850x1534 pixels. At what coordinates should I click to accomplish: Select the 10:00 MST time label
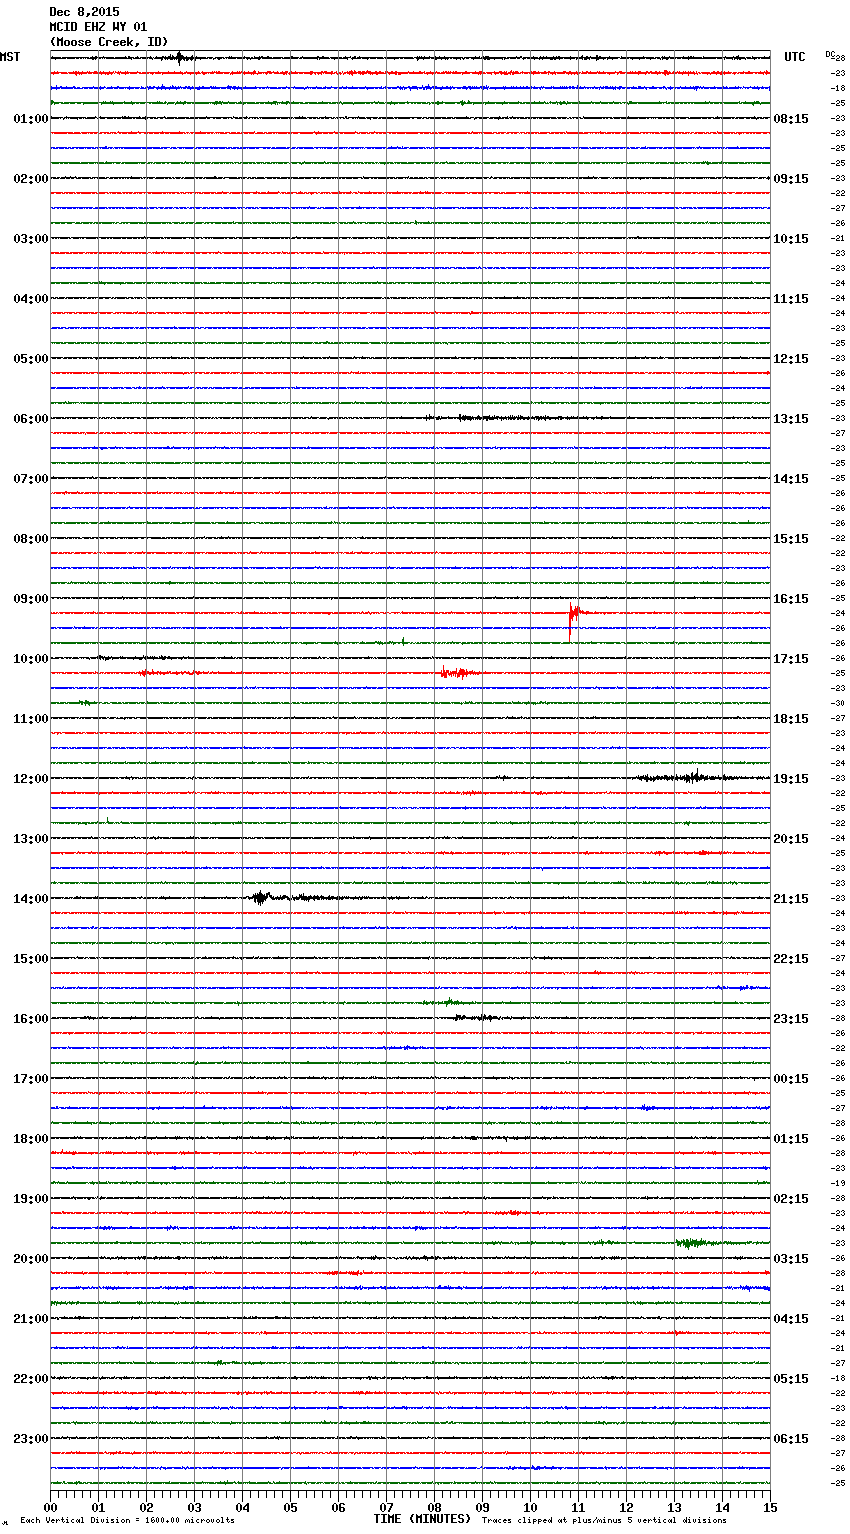[31, 659]
